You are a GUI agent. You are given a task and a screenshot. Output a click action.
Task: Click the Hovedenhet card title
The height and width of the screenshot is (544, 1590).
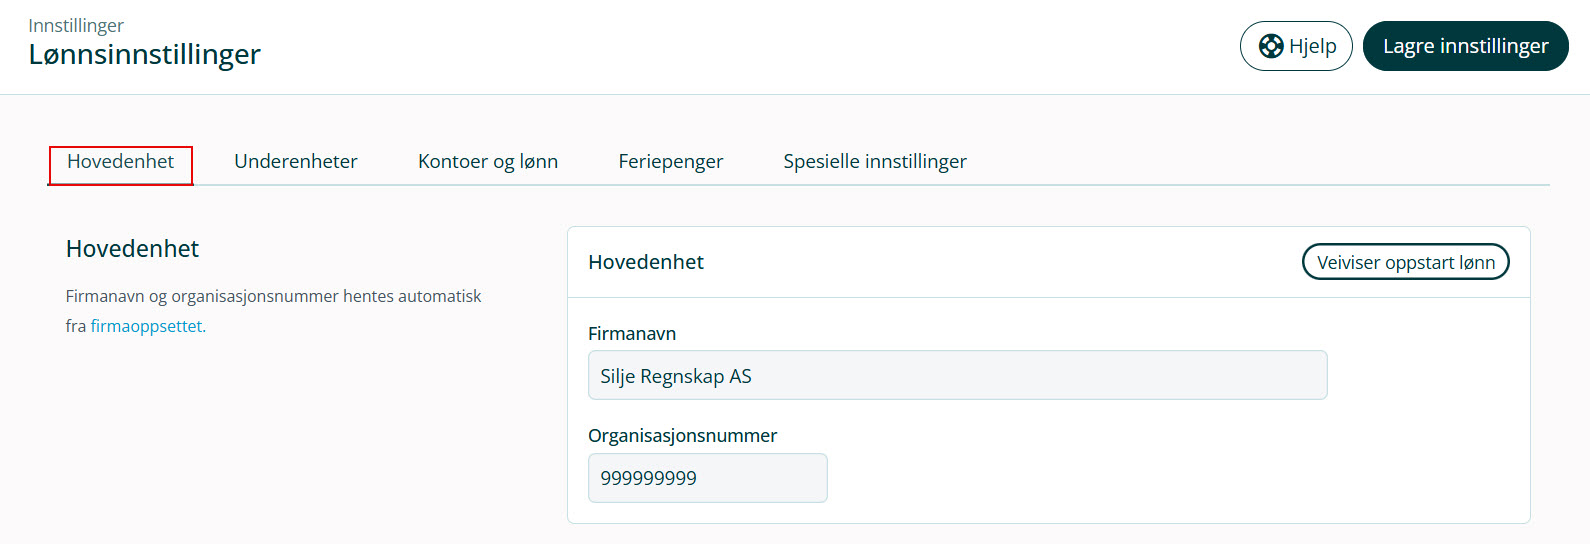click(x=646, y=262)
